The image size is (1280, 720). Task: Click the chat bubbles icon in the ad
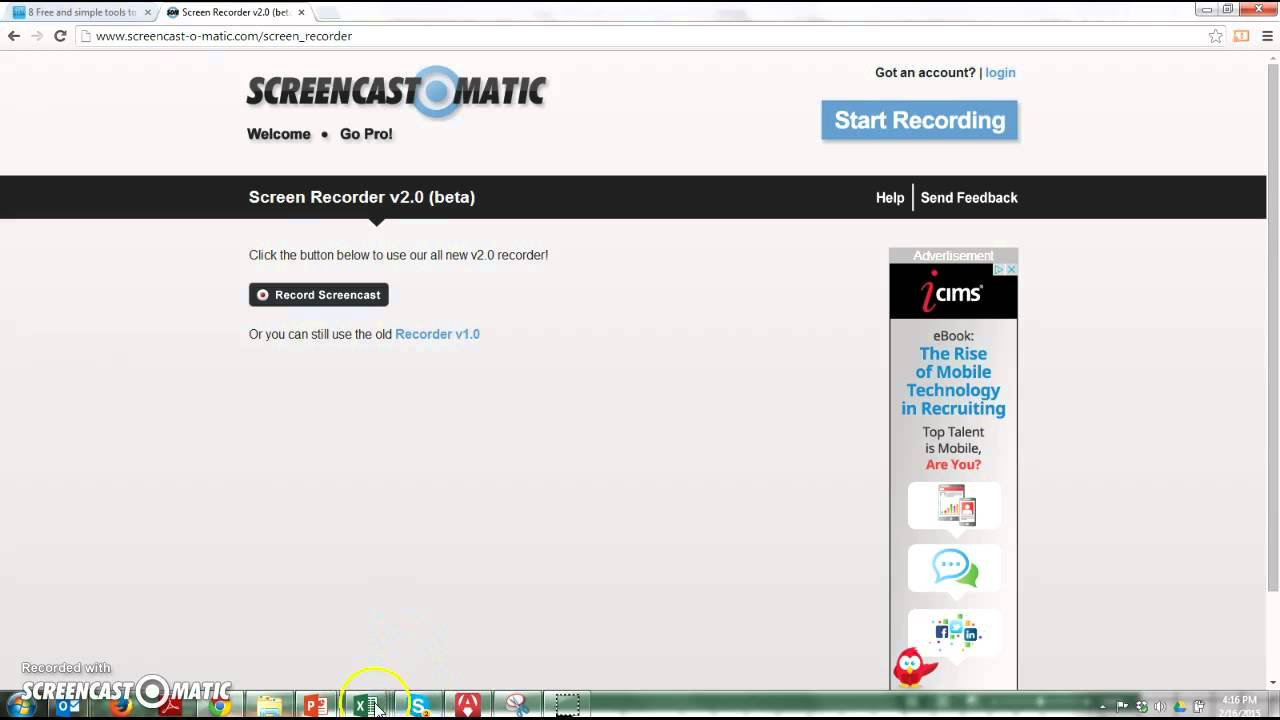click(x=954, y=568)
